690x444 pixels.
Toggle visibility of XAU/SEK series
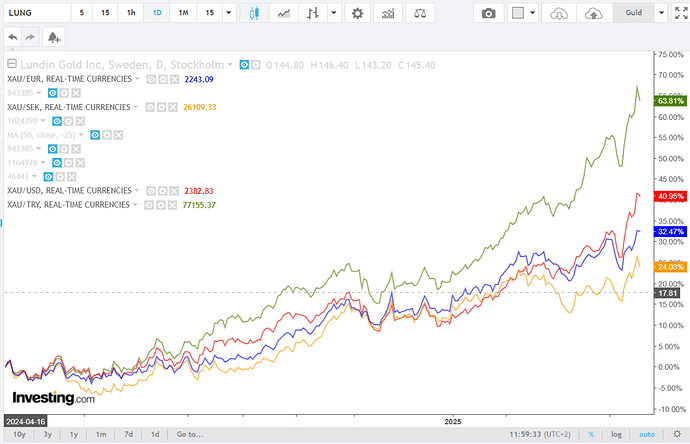pyautogui.click(x=150, y=107)
